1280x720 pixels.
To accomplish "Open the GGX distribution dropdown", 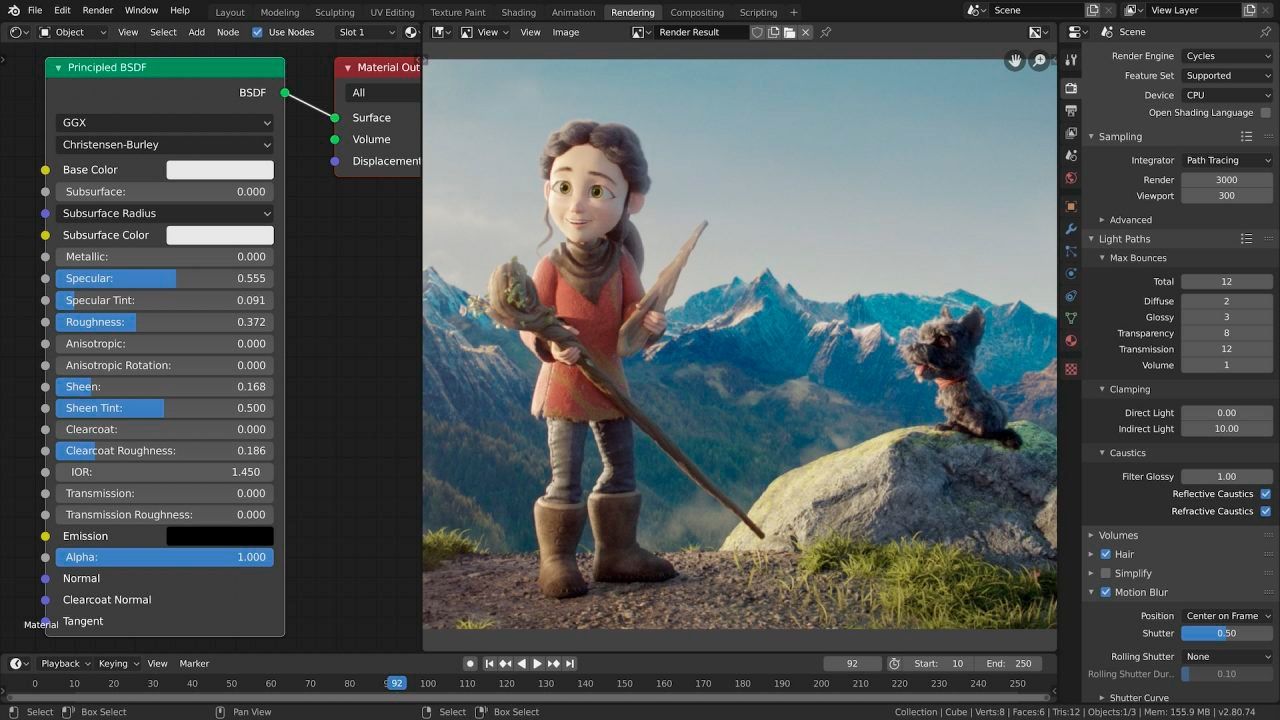I will pos(165,123).
